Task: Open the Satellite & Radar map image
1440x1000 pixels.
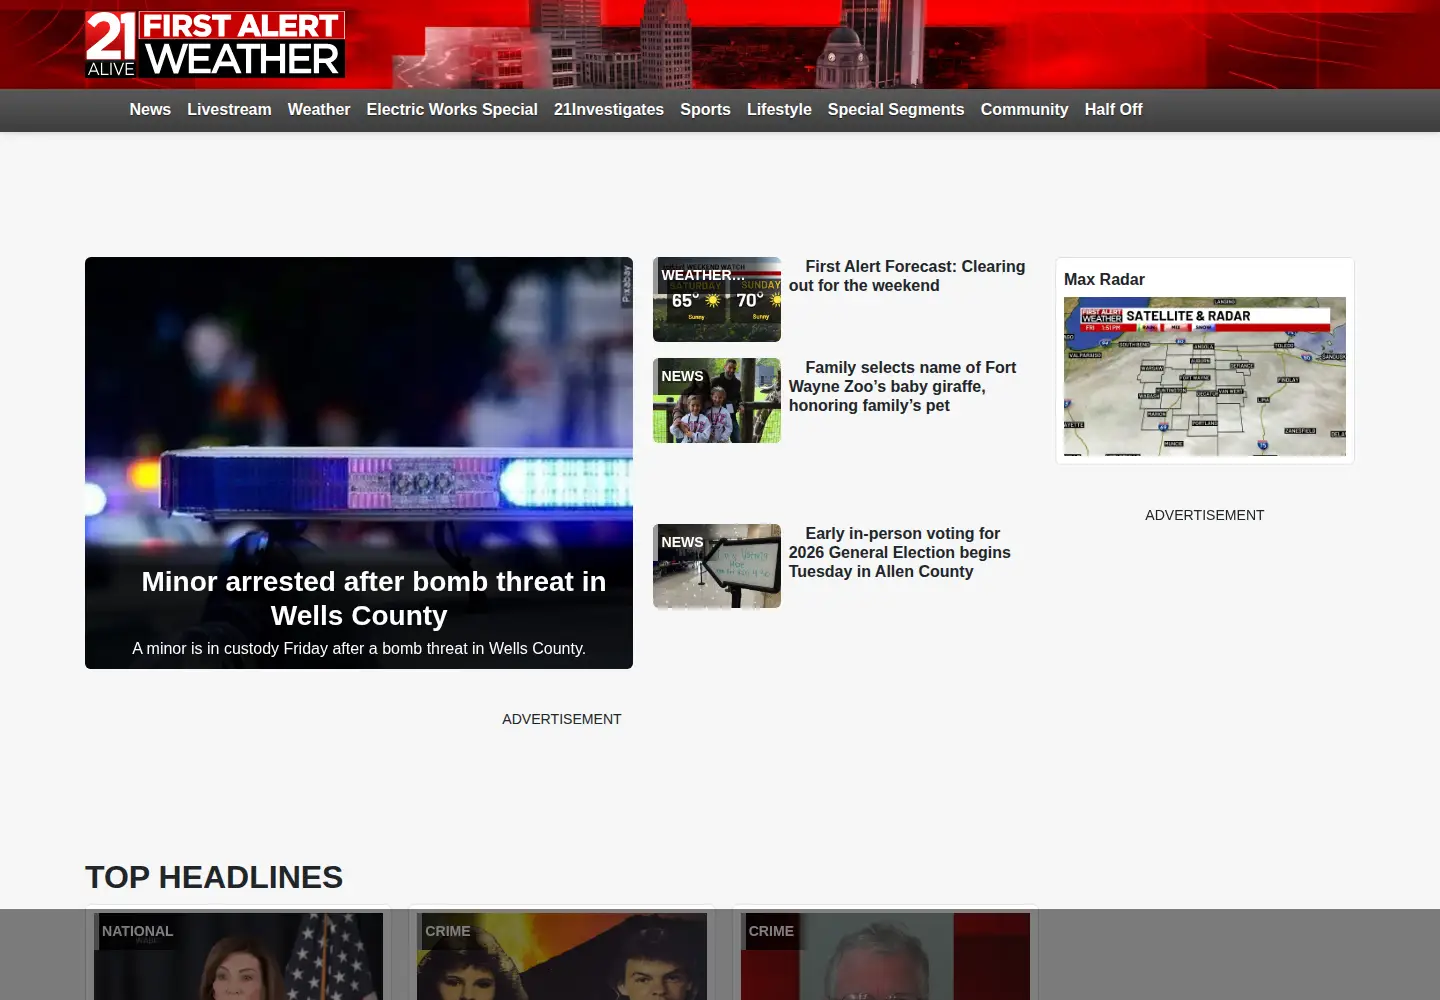Action: coord(1205,376)
